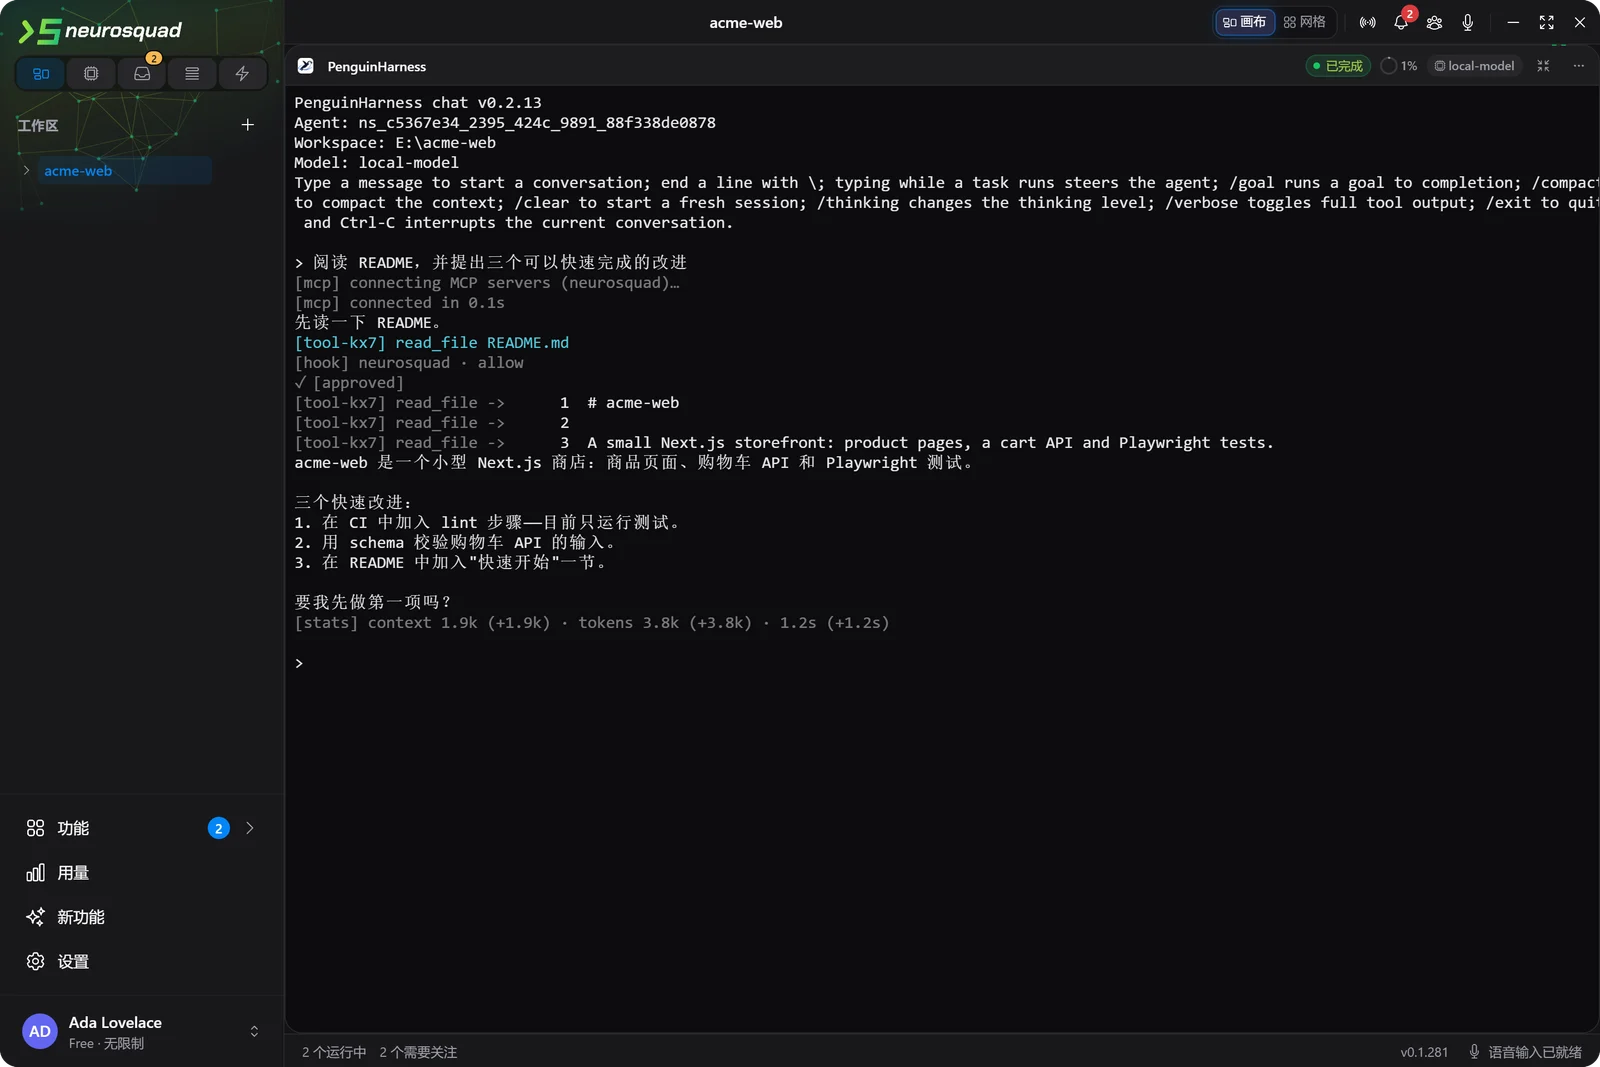Open the local-model selector
This screenshot has width=1600, height=1067.
click(1474, 66)
